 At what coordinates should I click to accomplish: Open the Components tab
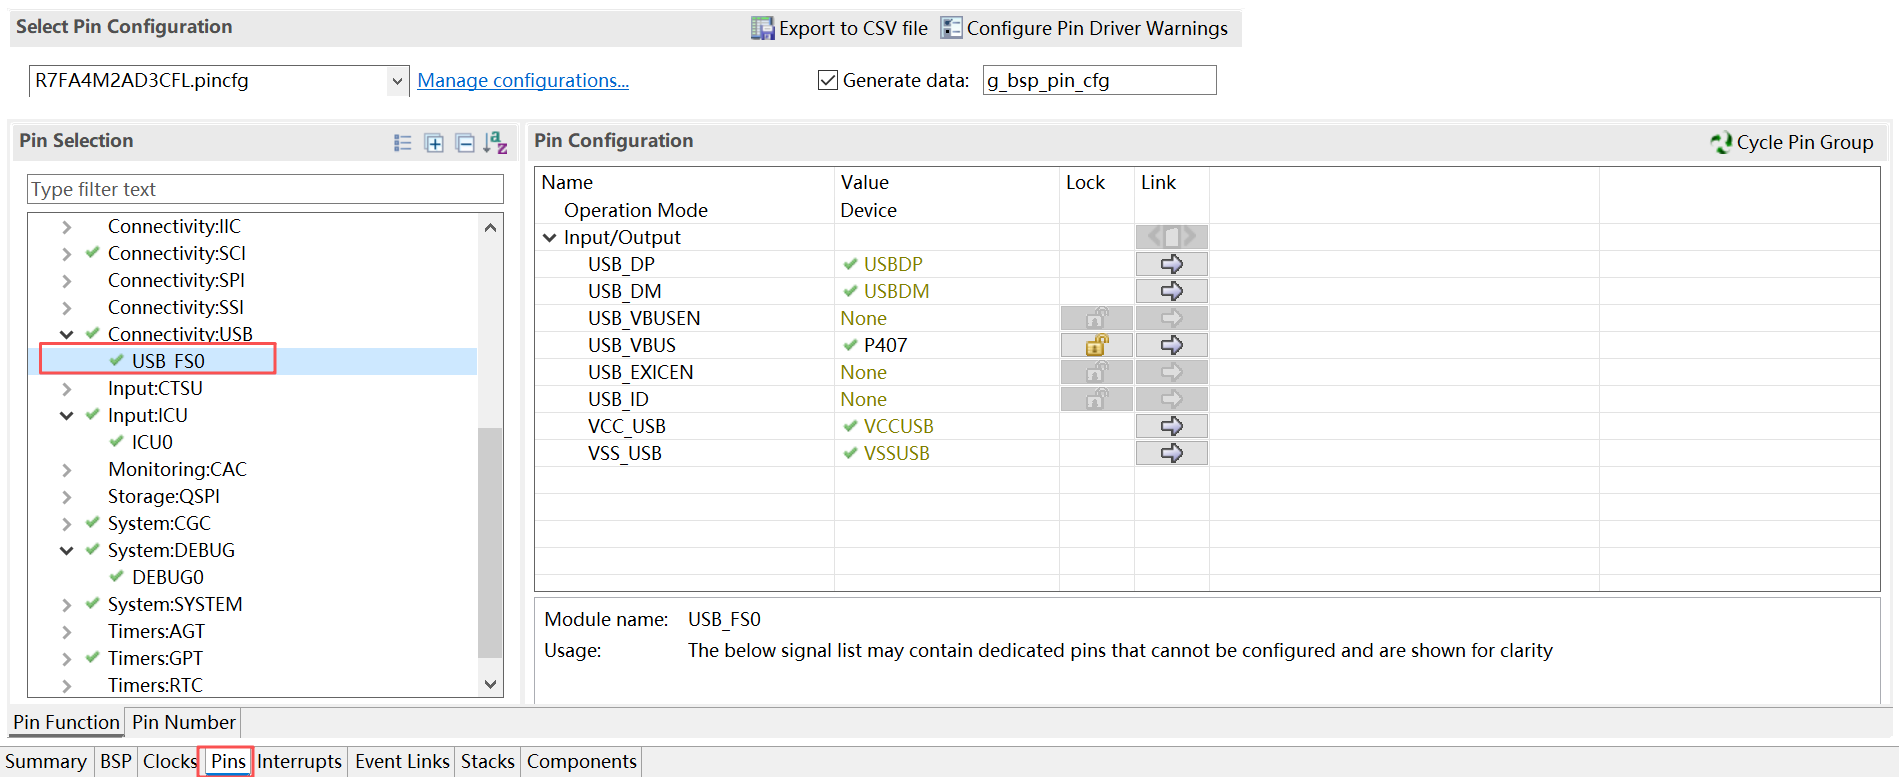[582, 761]
